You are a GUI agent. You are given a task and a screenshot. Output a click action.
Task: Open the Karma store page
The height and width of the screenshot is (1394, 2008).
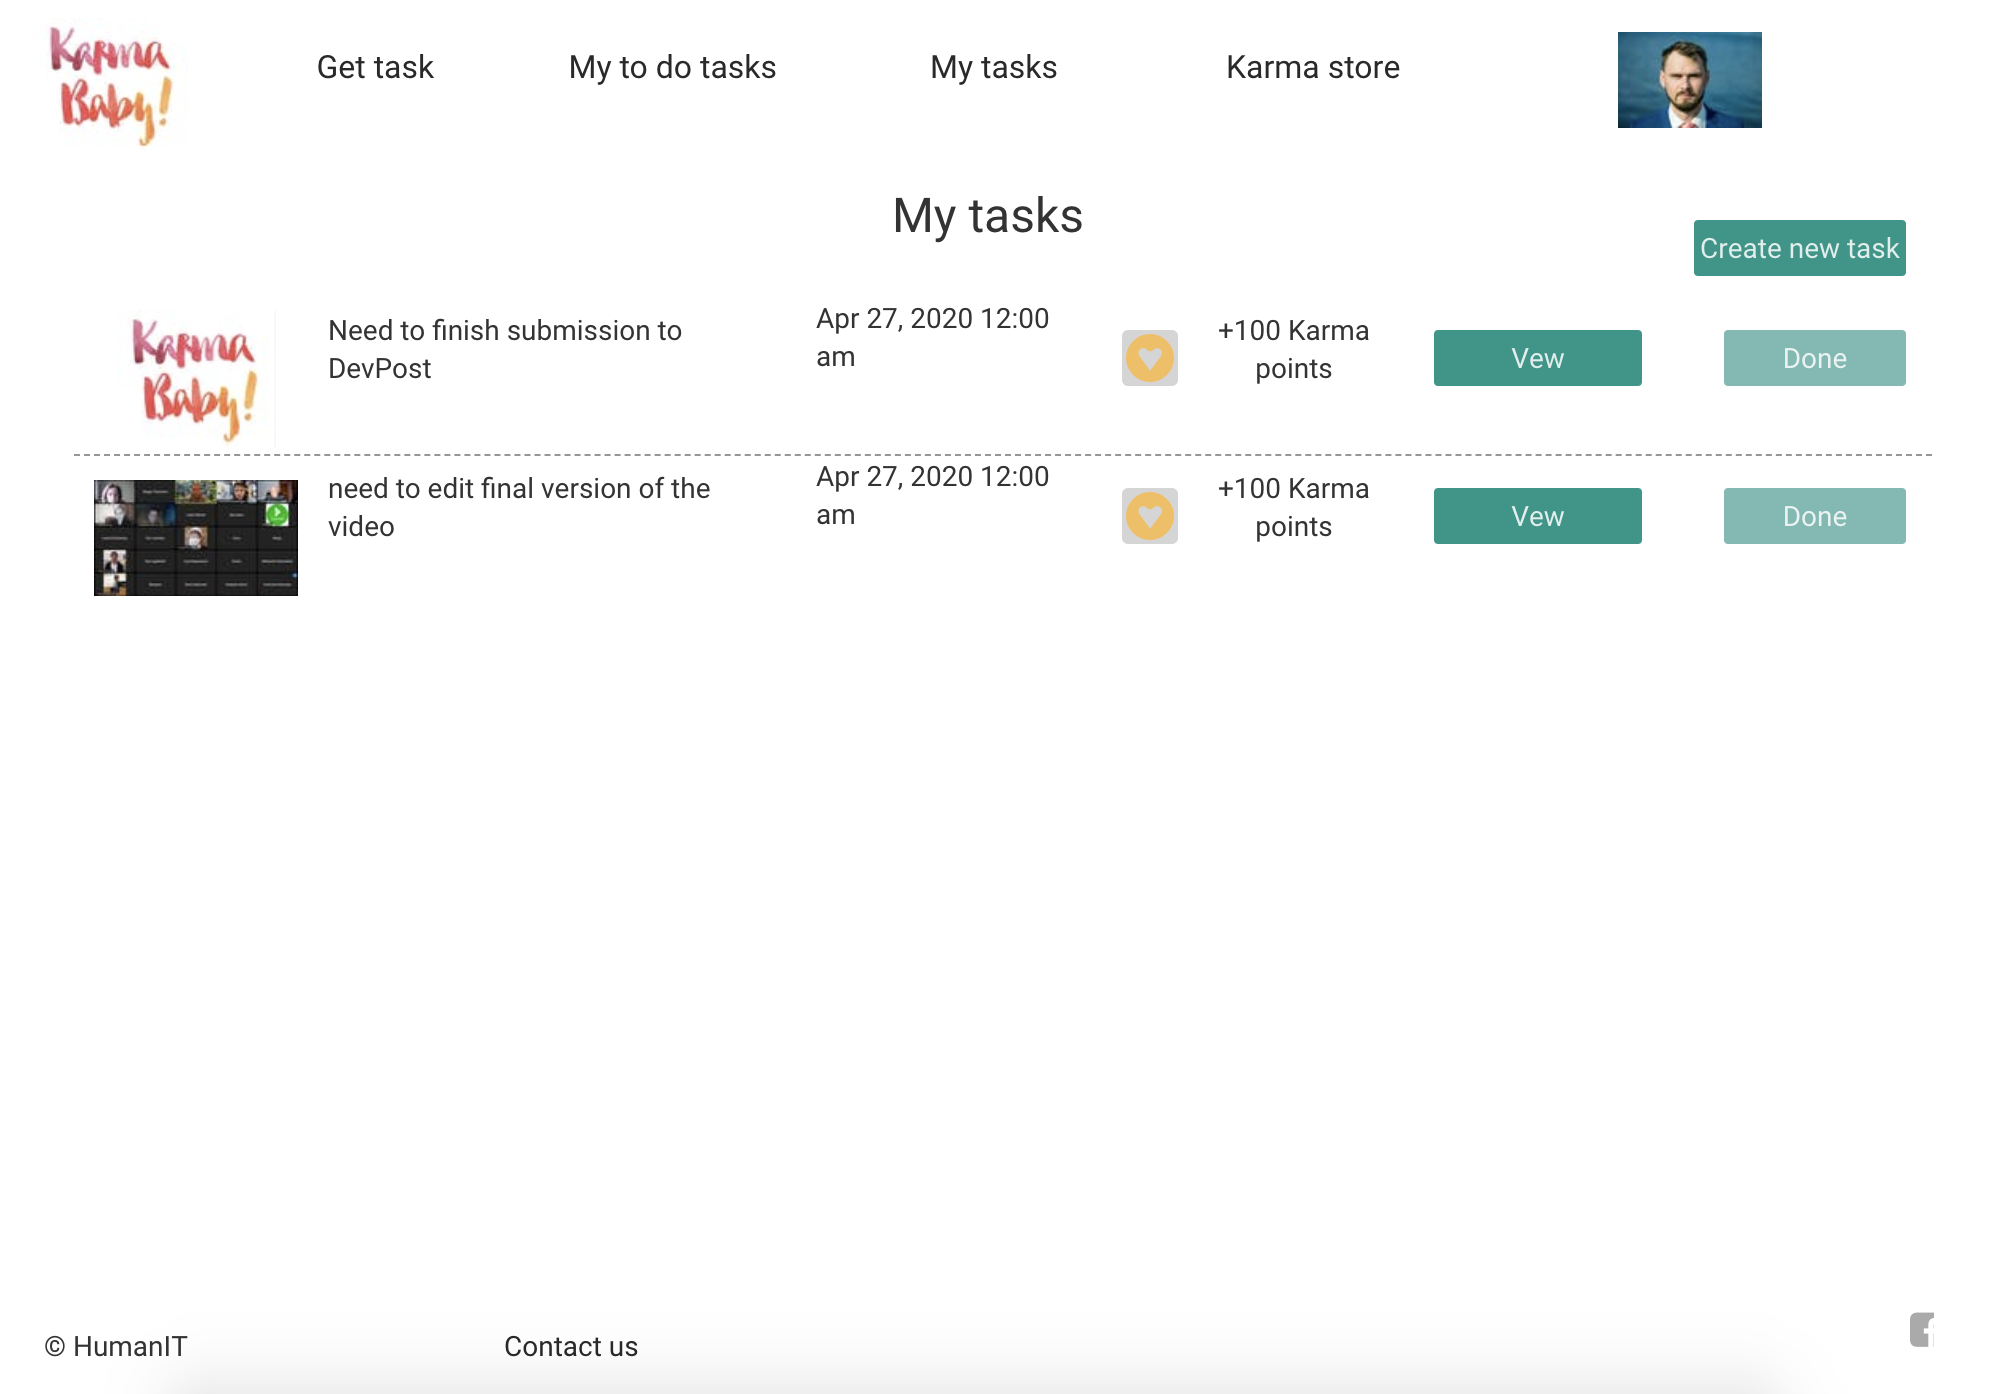(x=1312, y=67)
